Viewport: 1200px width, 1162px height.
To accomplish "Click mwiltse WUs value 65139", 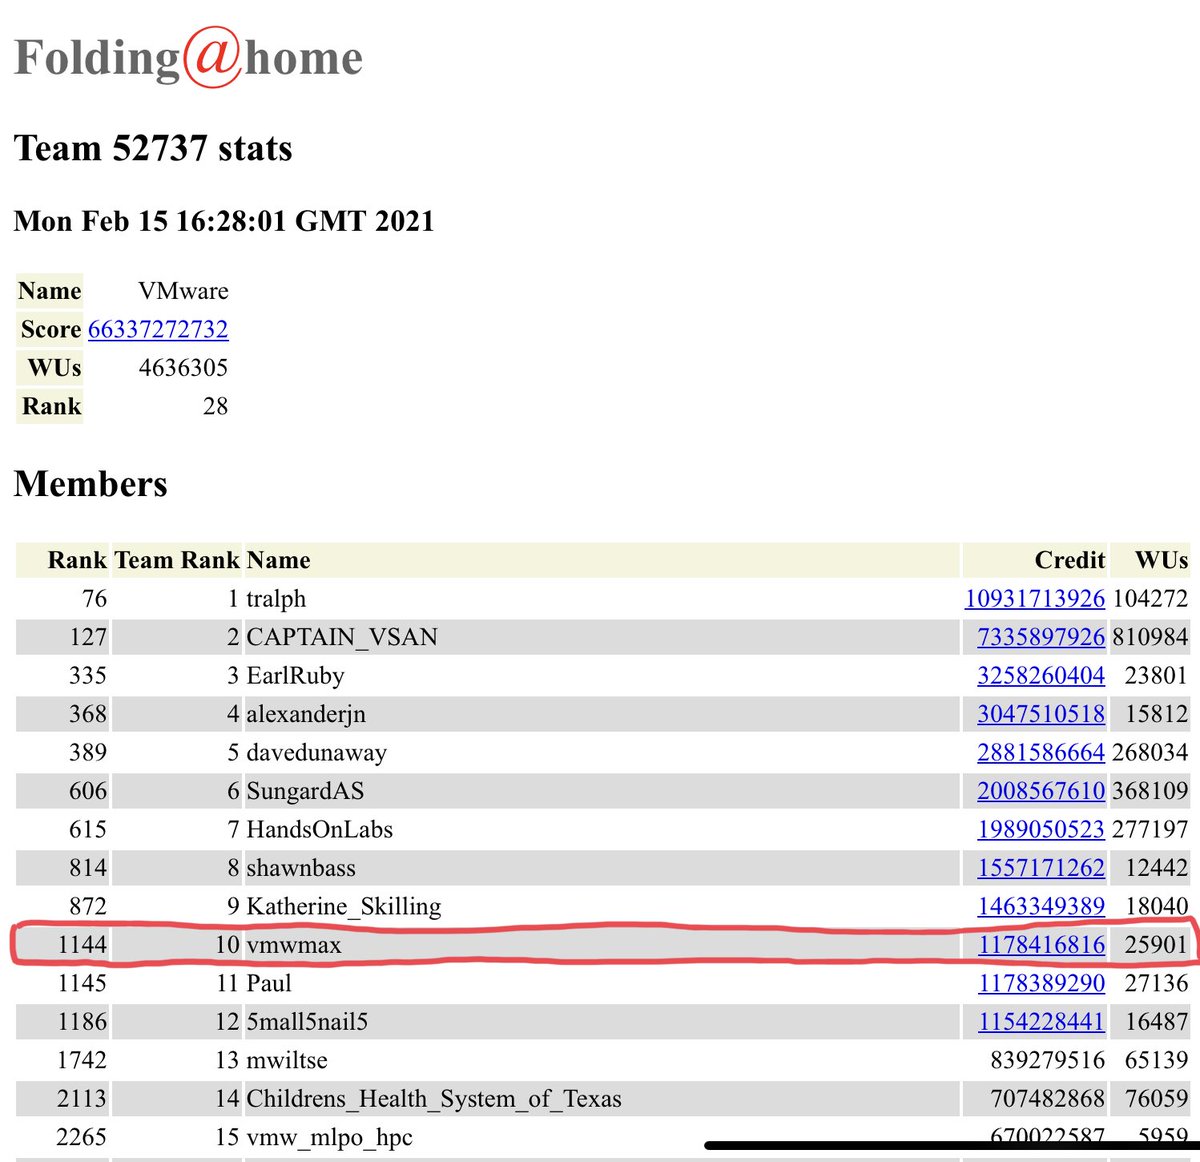I will 1156,1060.
